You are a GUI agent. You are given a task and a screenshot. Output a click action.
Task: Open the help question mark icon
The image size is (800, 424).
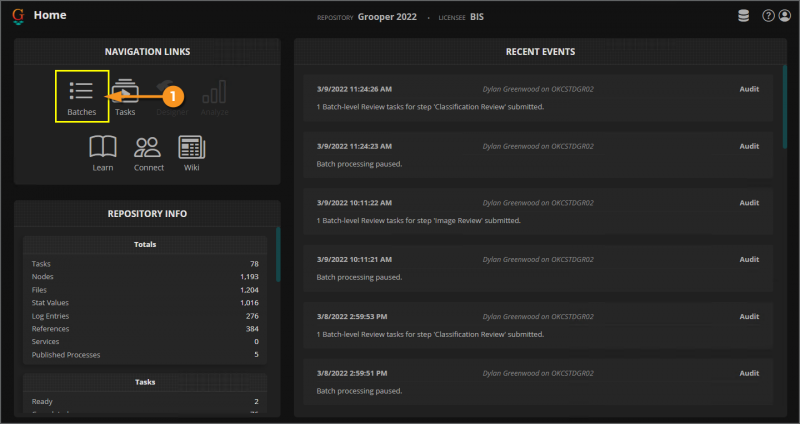pos(768,16)
